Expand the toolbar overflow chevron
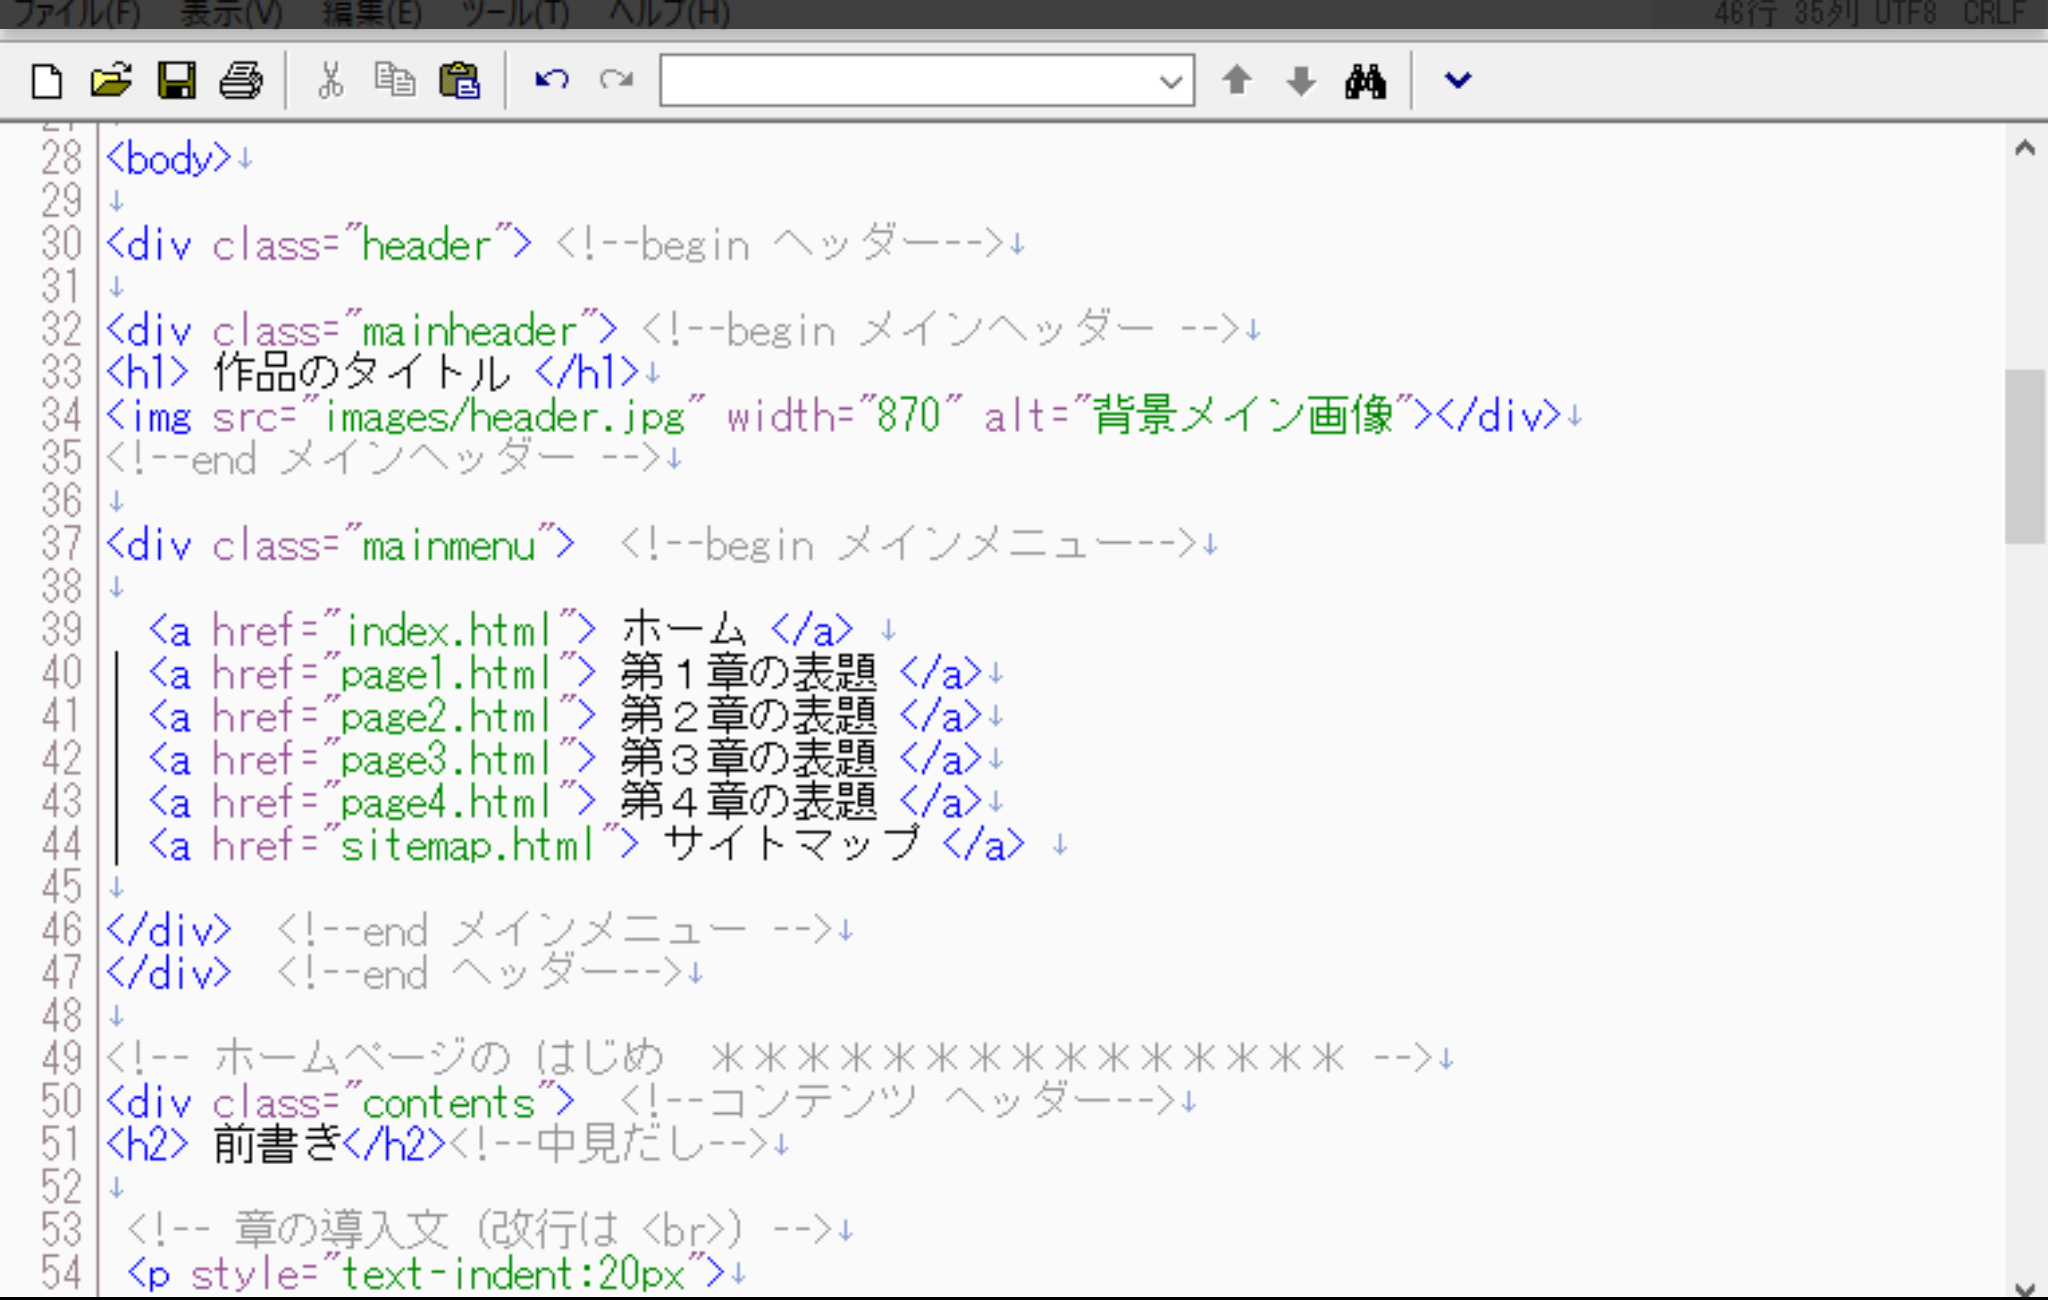 tap(1457, 80)
